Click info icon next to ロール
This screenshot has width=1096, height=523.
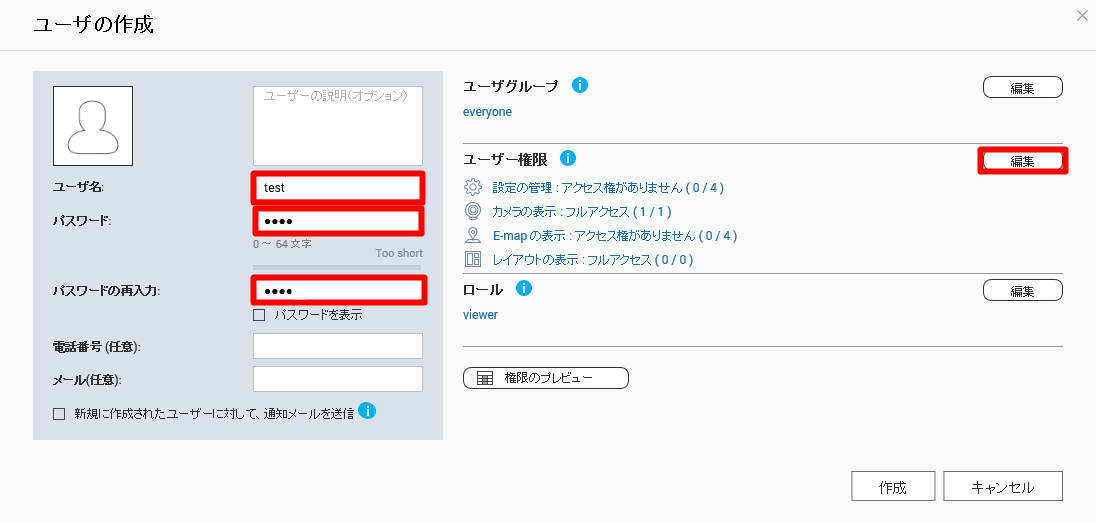(524, 287)
